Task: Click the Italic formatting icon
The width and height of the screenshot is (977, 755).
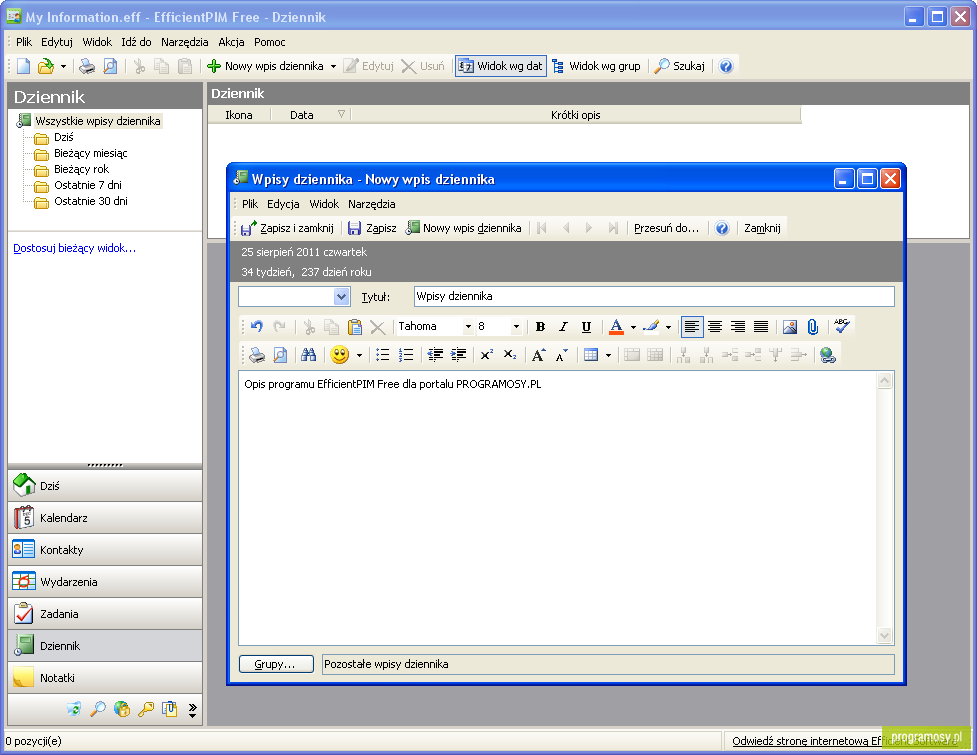Action: pyautogui.click(x=563, y=326)
